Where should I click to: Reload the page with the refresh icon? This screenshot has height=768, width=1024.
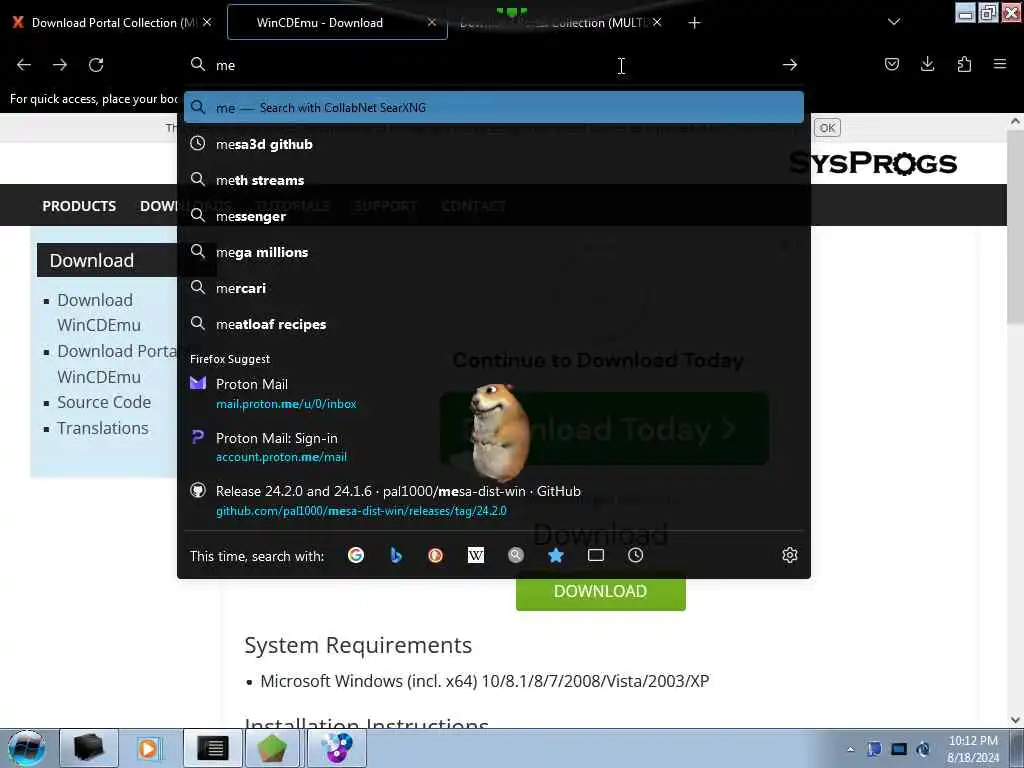(96, 65)
